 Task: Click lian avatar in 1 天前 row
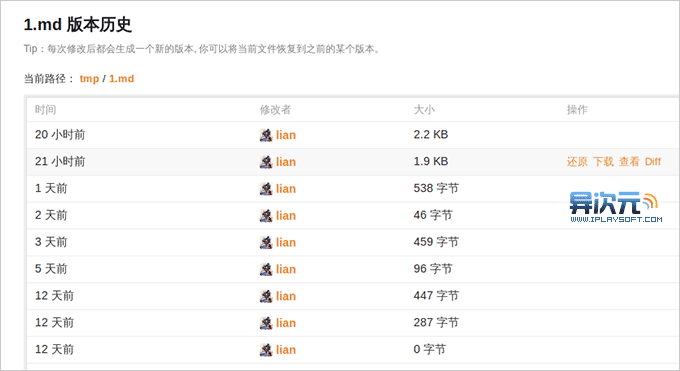pos(266,189)
